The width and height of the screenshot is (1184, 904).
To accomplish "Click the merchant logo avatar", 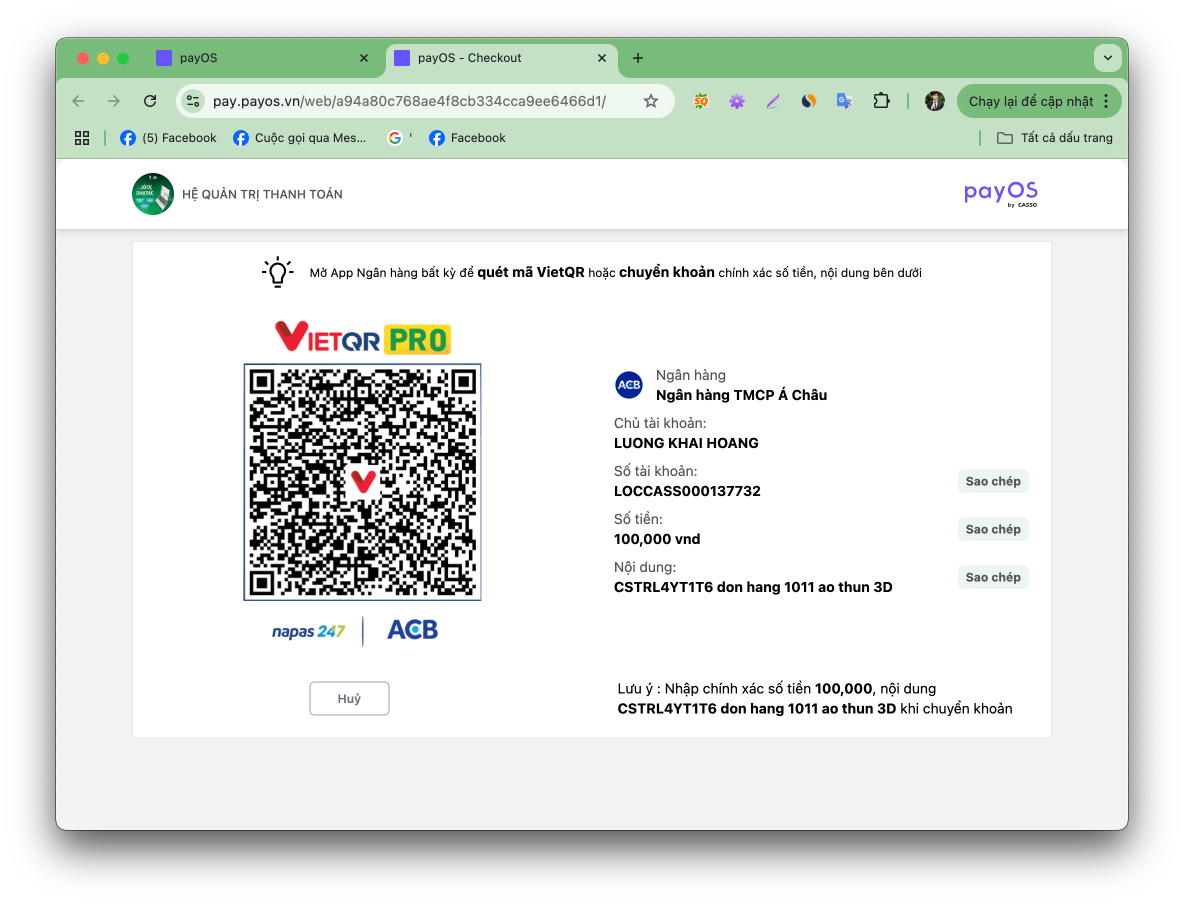I will point(153,194).
